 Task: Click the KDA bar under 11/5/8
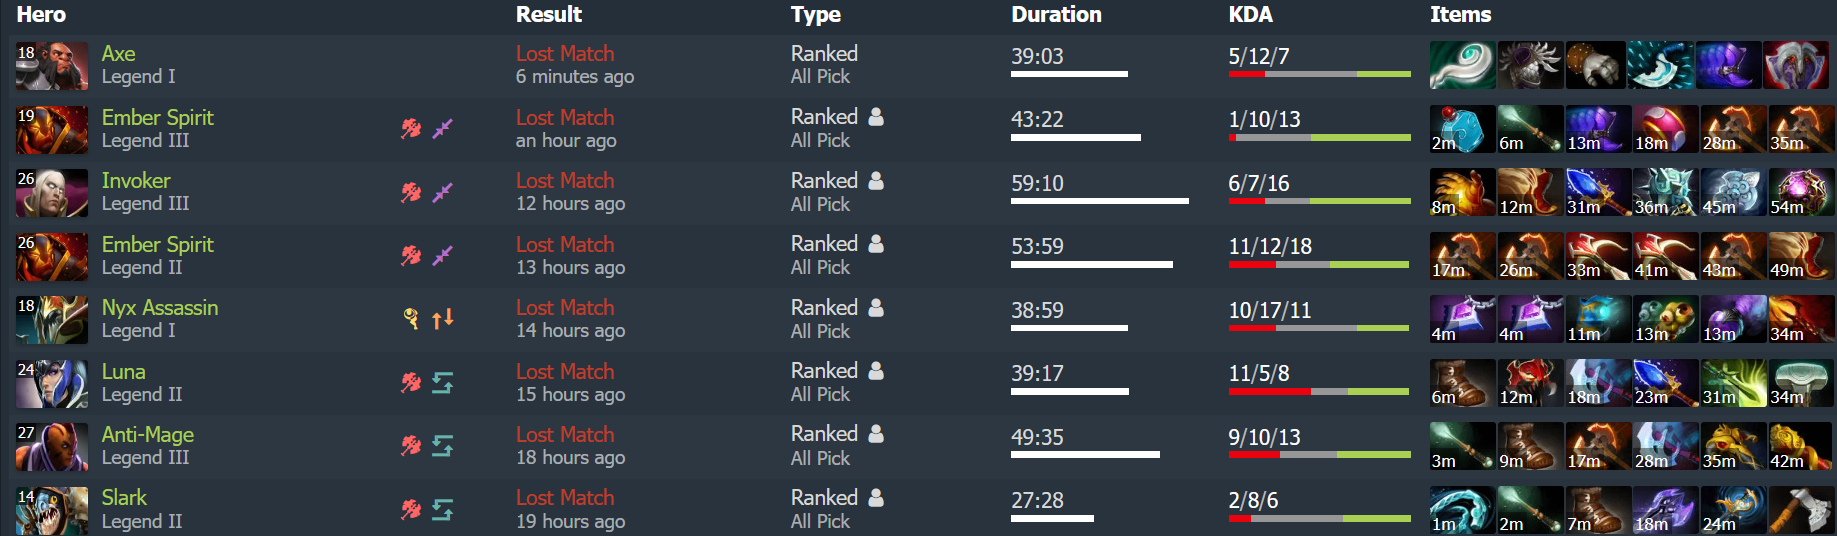click(x=1319, y=392)
